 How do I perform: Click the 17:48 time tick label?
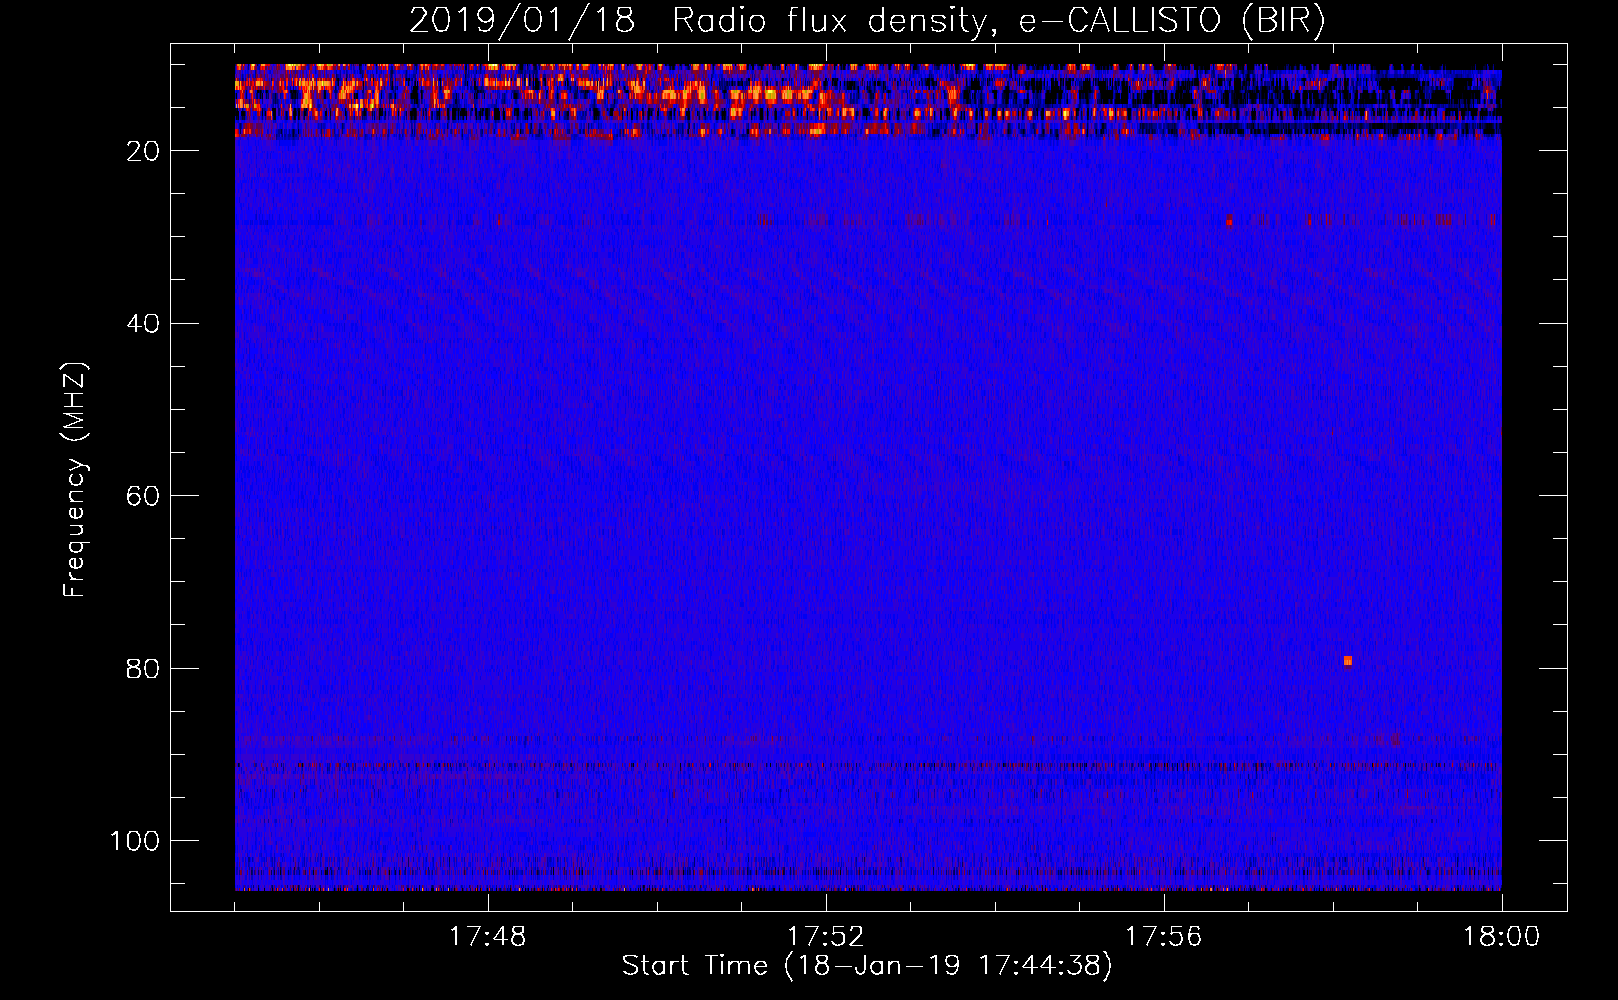[488, 937]
